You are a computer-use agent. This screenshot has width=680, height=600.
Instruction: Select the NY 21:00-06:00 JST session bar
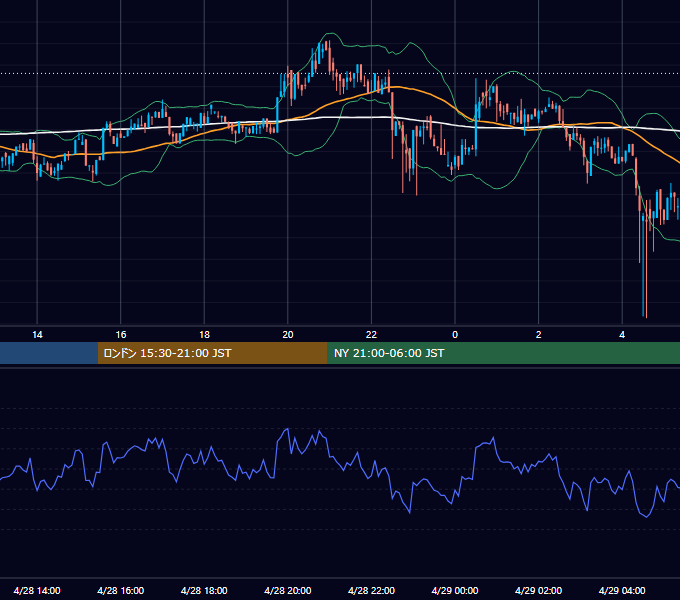[503, 353]
